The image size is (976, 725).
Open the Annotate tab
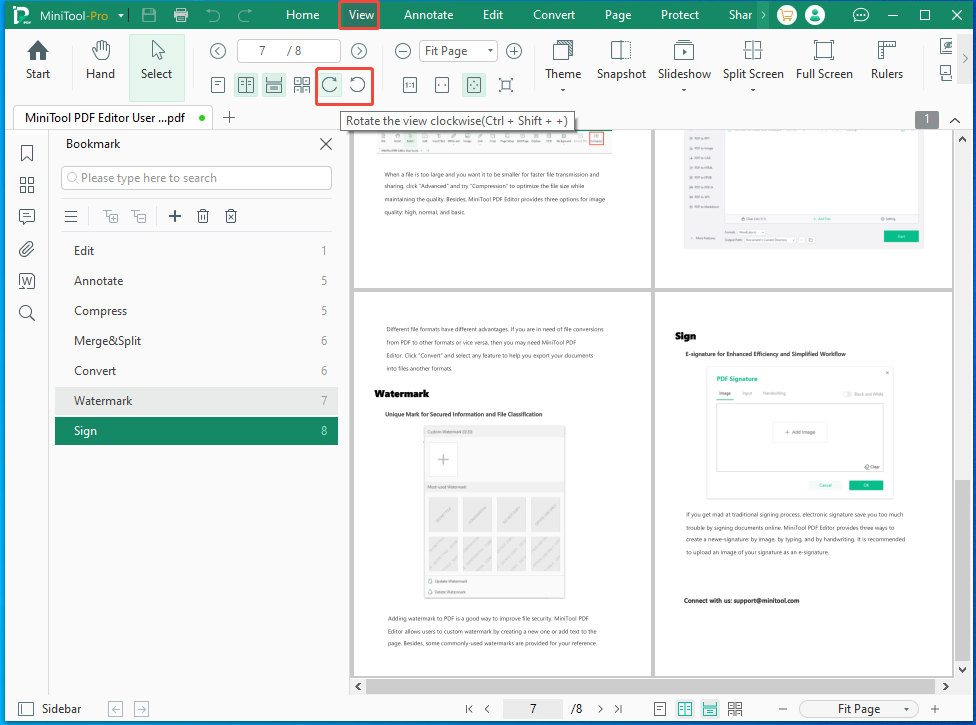(428, 15)
